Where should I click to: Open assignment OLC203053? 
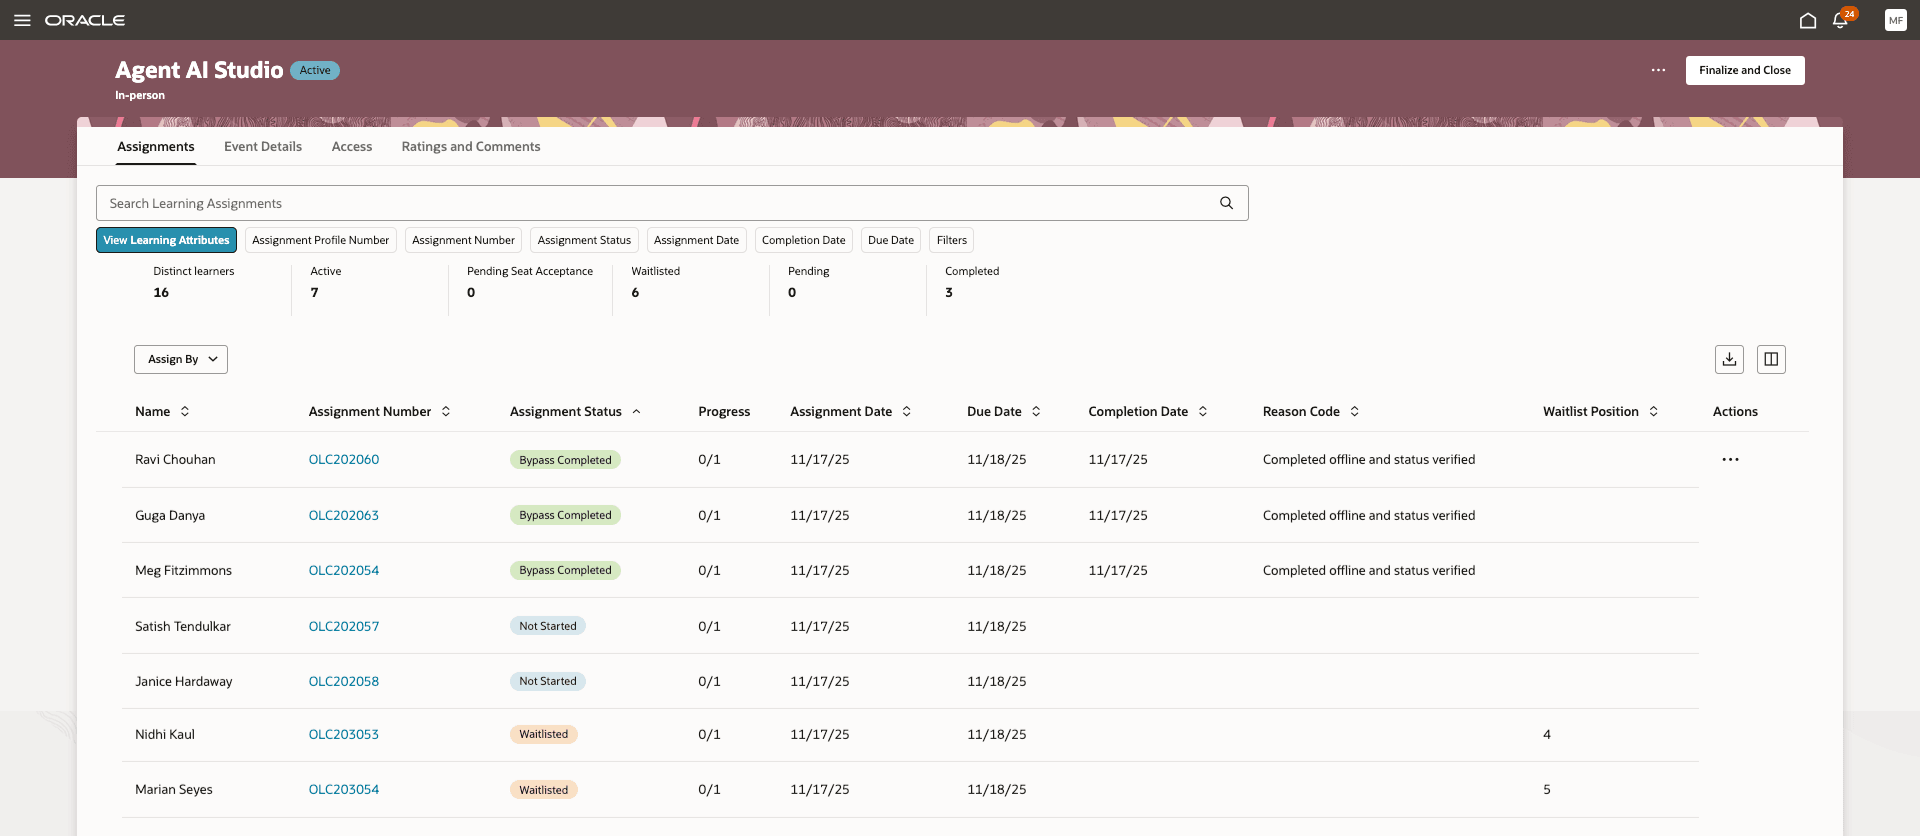[344, 735]
